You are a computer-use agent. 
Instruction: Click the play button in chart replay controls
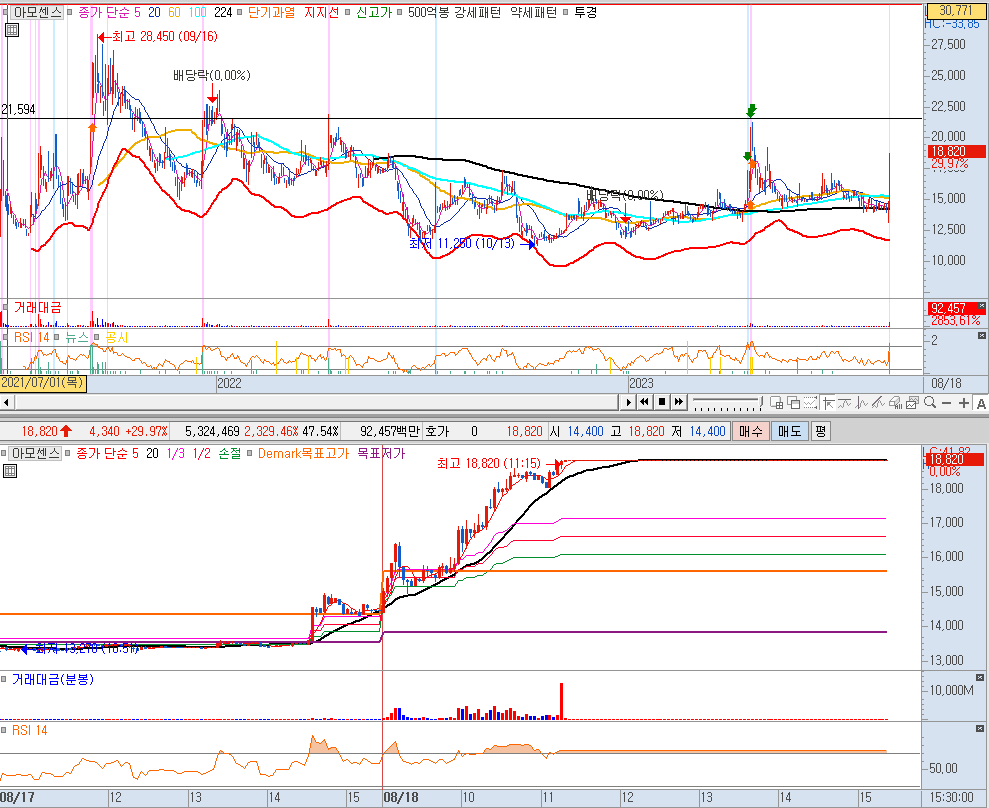click(x=628, y=402)
